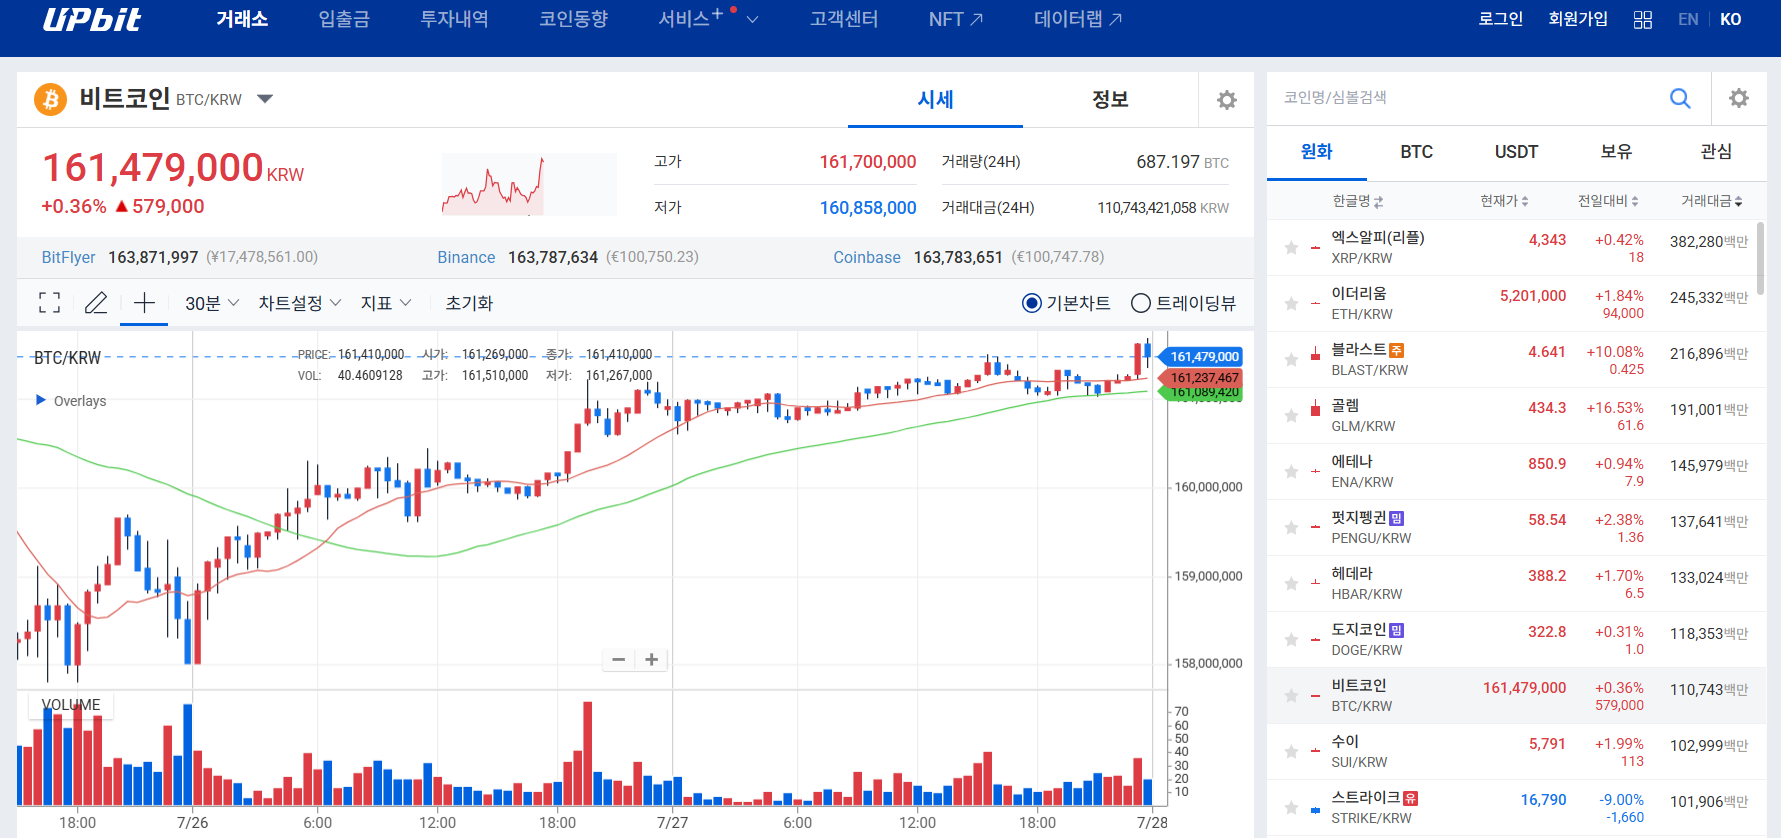Click the 회원가입 link
Image resolution: width=1781 pixels, height=838 pixels.
click(x=1578, y=19)
